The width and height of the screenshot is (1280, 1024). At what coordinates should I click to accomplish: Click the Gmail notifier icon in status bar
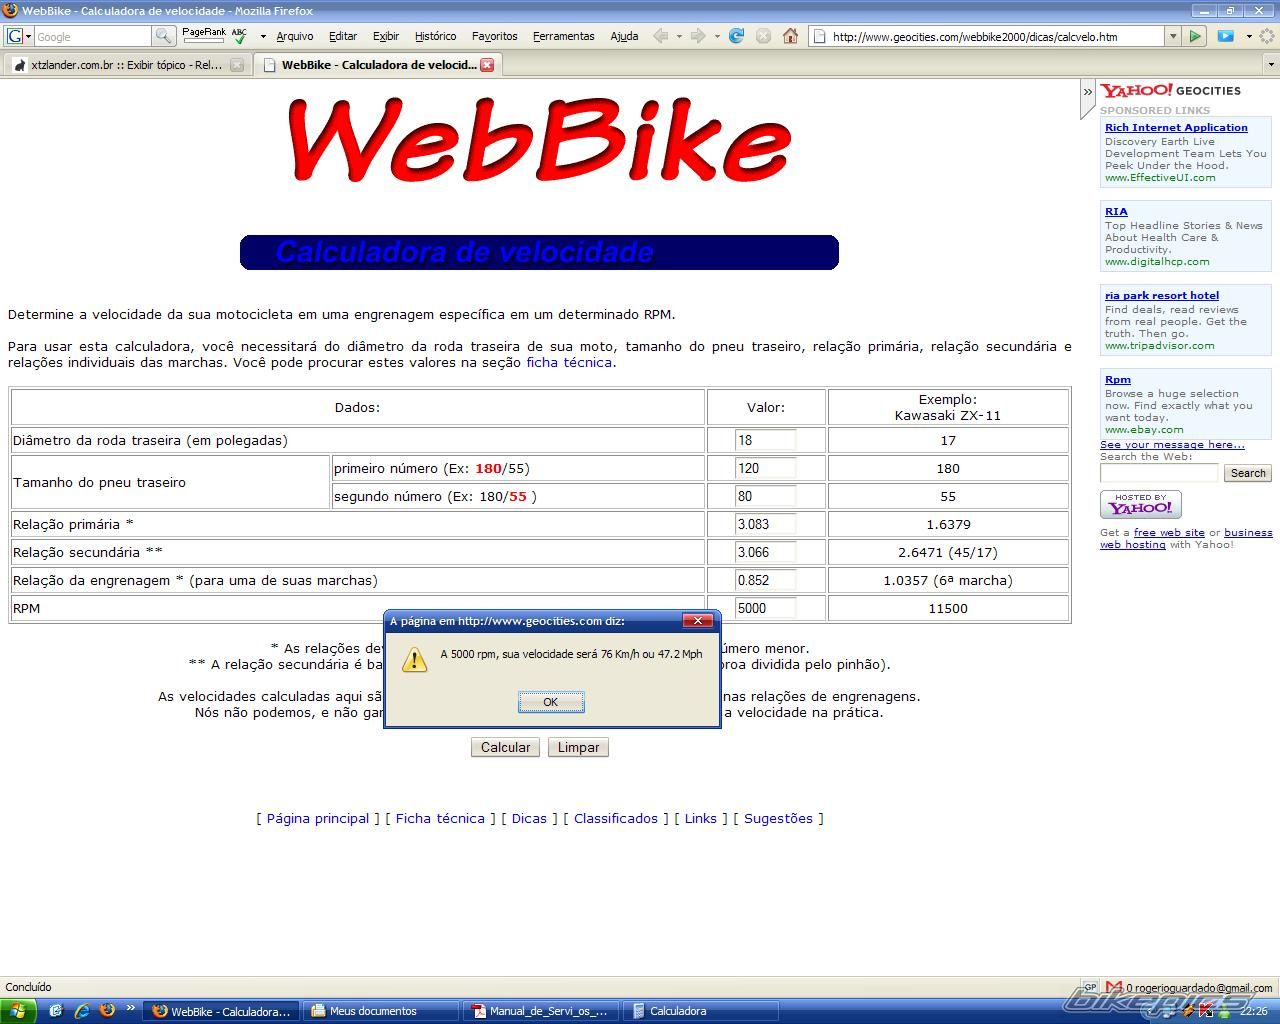(x=1114, y=988)
